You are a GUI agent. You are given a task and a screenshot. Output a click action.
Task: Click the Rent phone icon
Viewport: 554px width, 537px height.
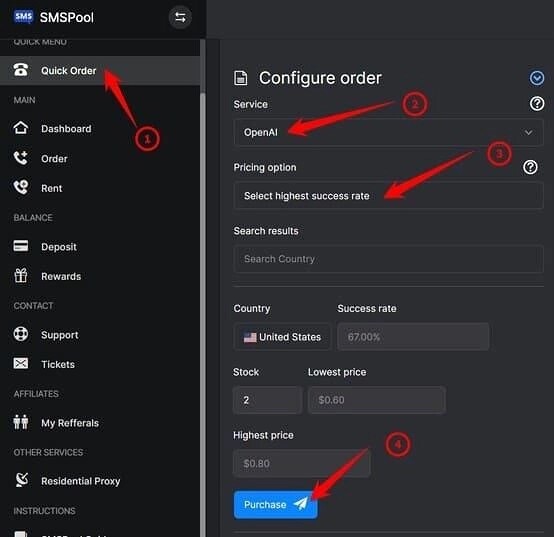(20, 187)
